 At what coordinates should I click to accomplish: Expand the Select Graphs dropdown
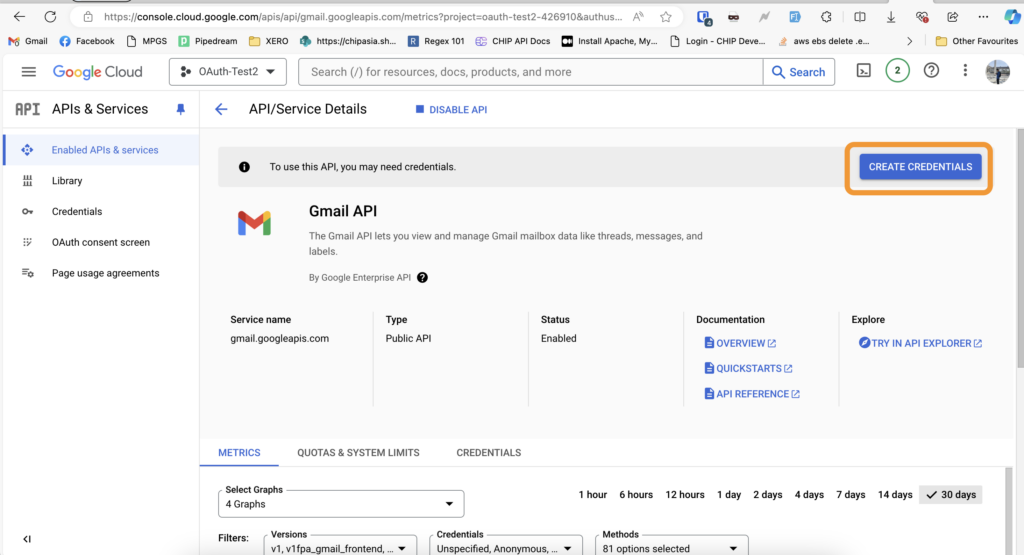point(341,504)
